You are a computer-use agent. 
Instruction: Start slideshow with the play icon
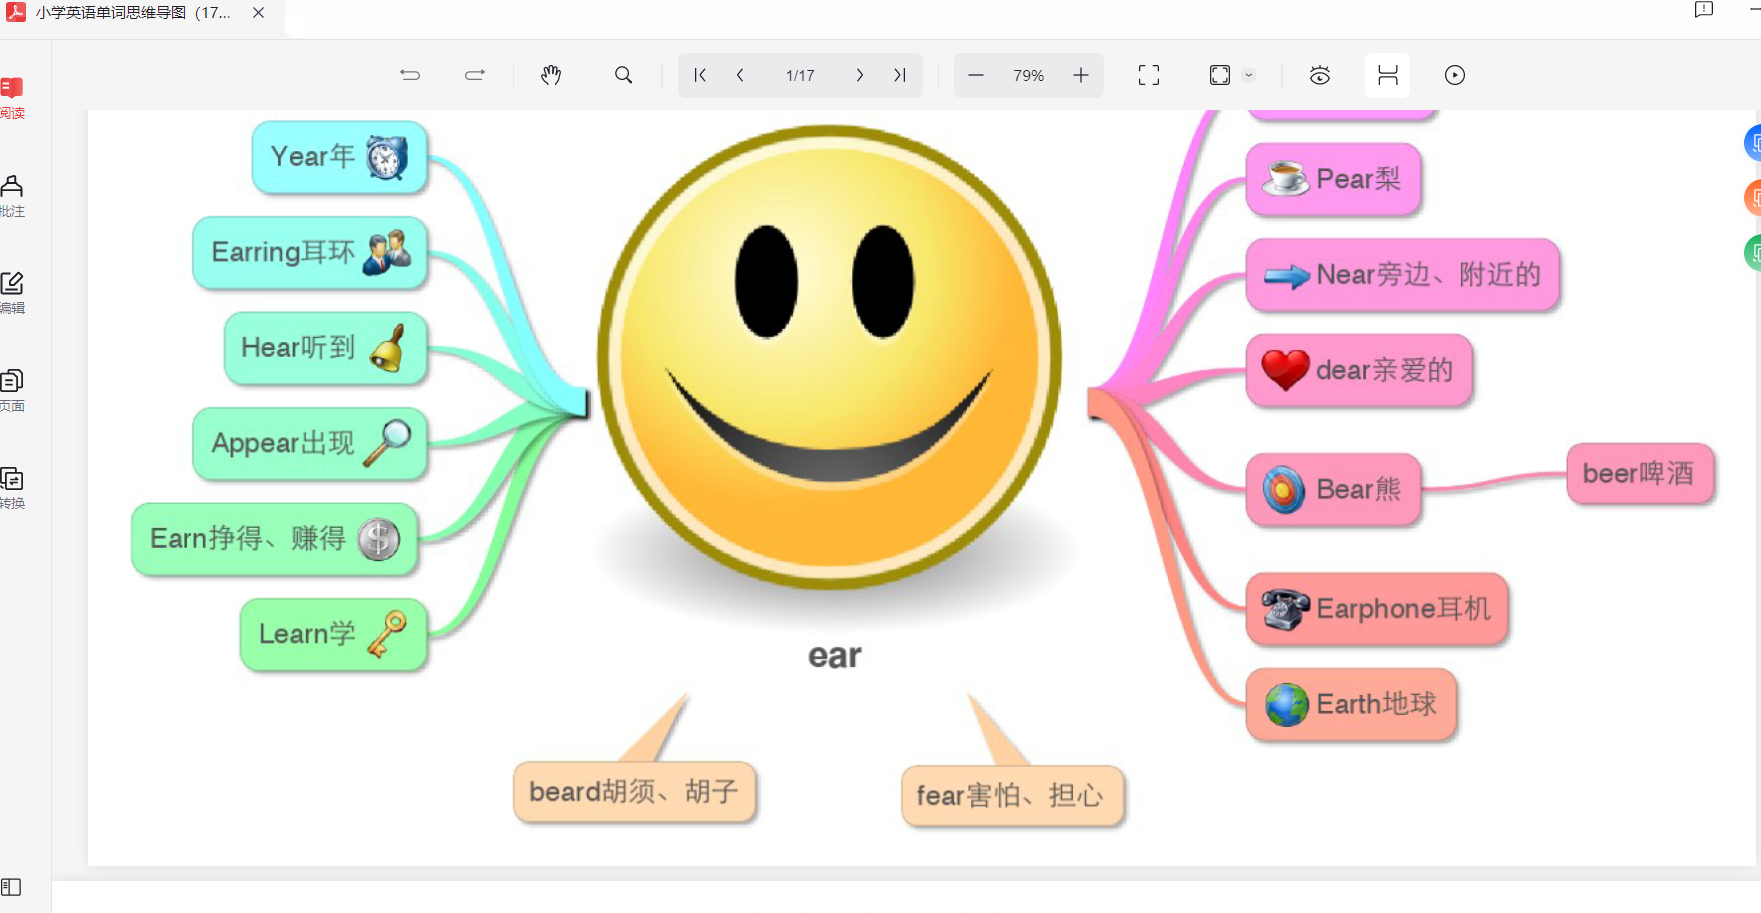1455,75
